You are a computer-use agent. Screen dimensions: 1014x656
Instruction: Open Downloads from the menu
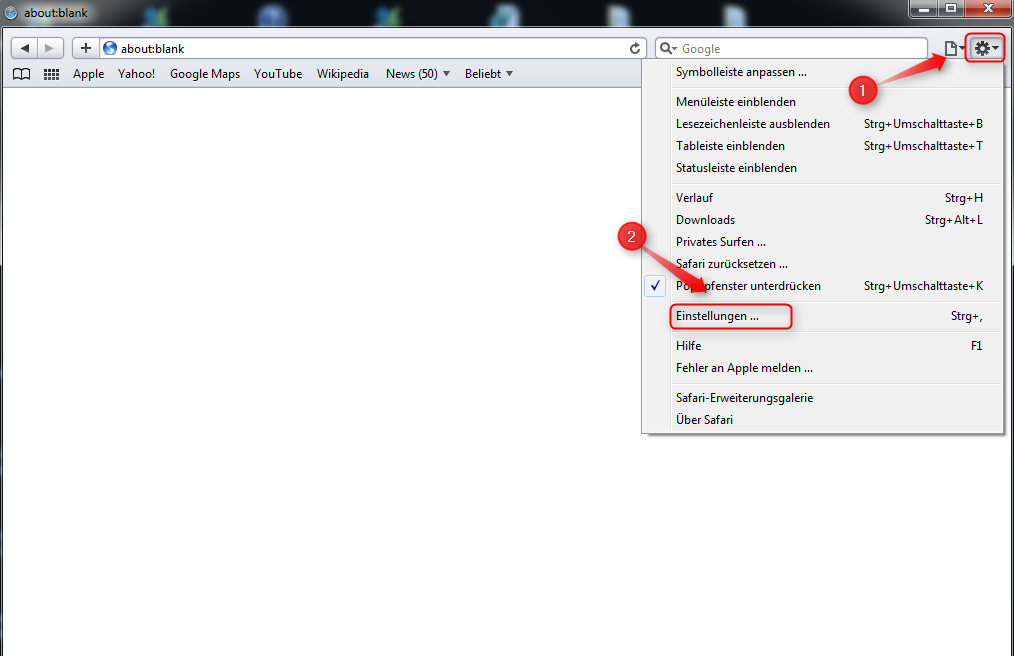(823, 219)
